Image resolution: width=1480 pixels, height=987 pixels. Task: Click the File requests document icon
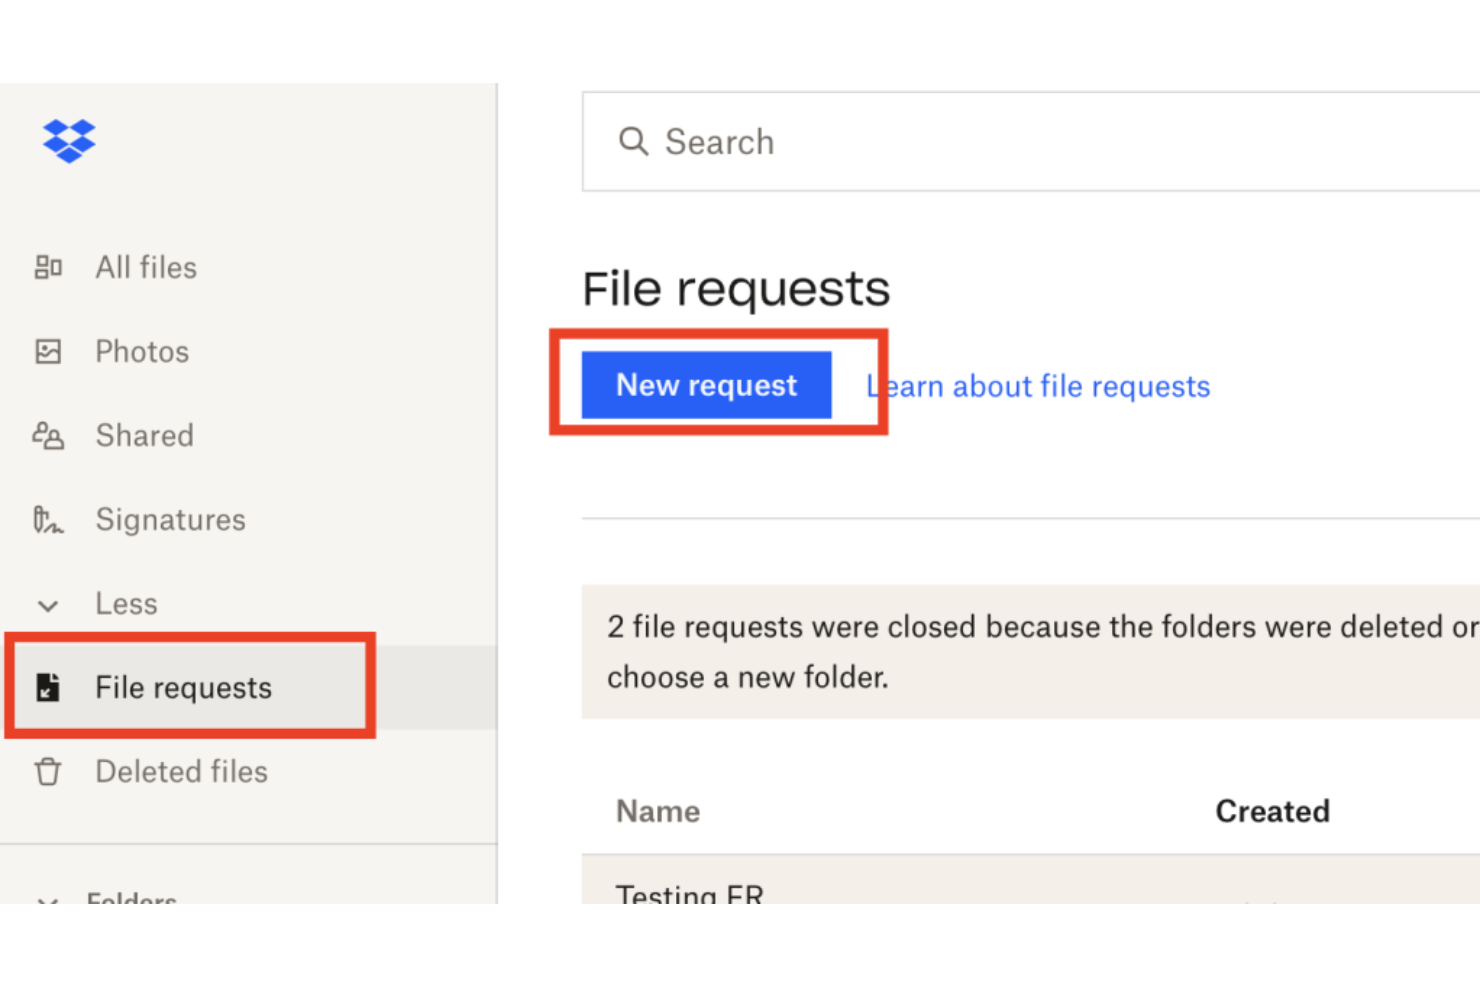[47, 687]
